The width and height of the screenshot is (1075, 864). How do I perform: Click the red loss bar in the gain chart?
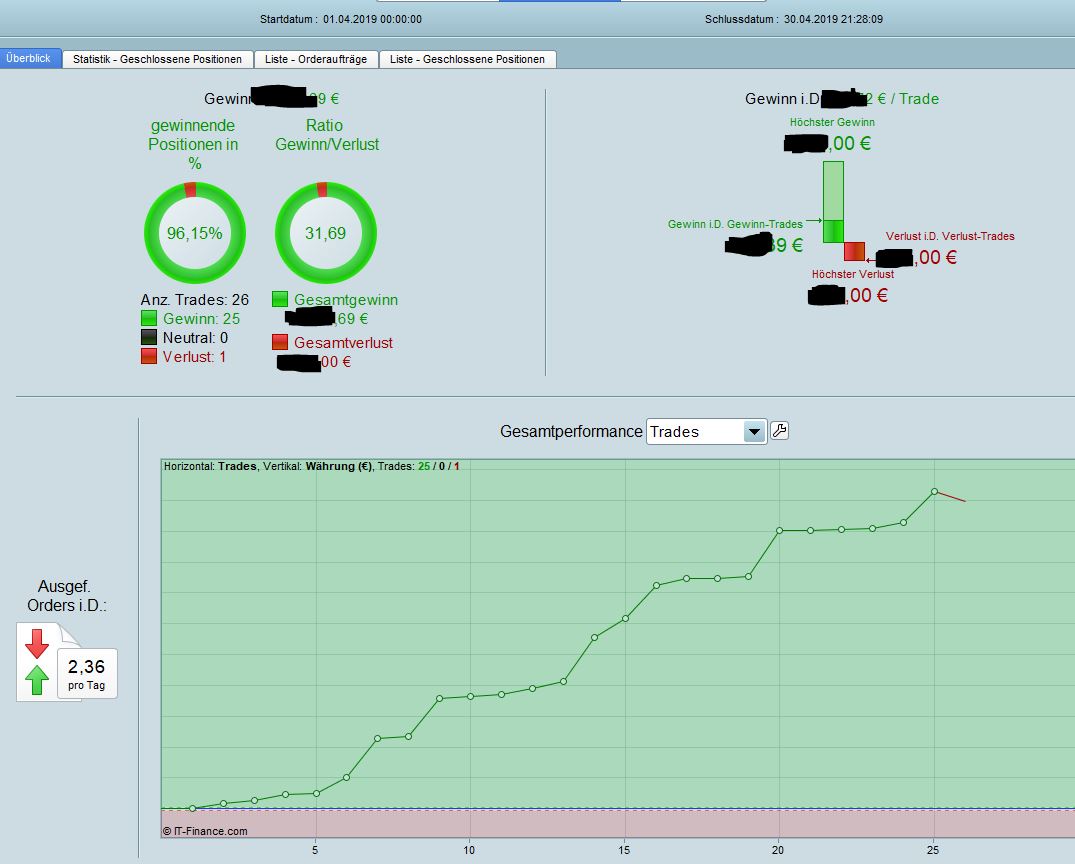click(854, 252)
